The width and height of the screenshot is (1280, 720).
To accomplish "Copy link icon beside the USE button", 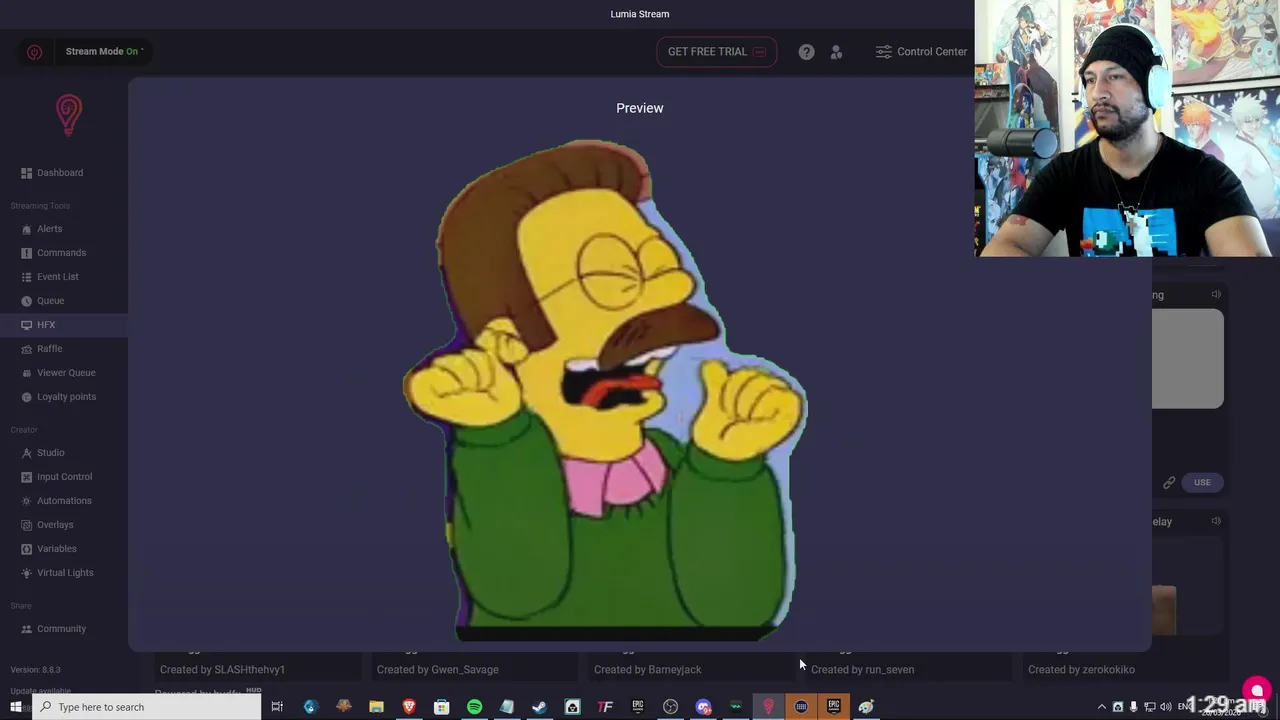I will coord(1169,483).
